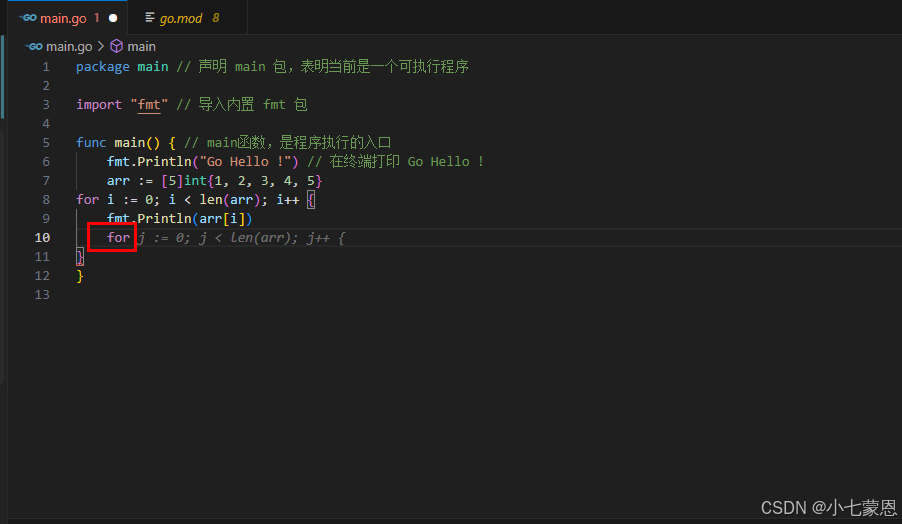Click the closing brace on line 11

tap(80, 257)
